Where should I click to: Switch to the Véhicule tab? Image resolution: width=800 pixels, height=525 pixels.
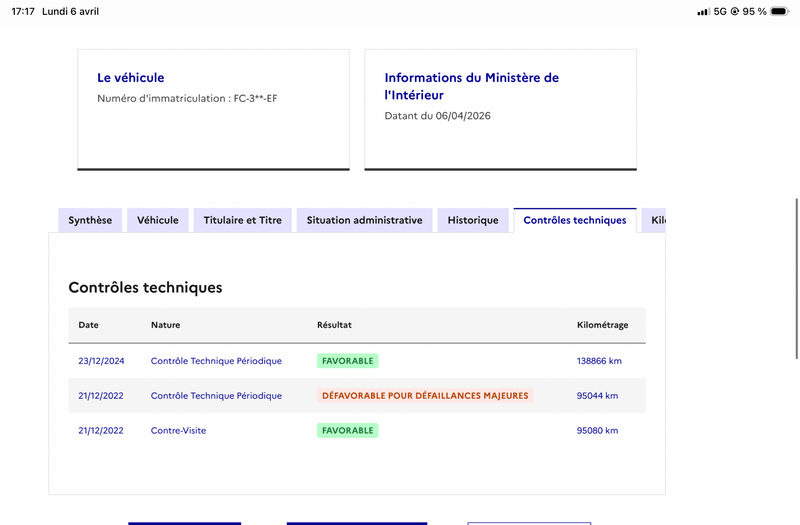158,220
